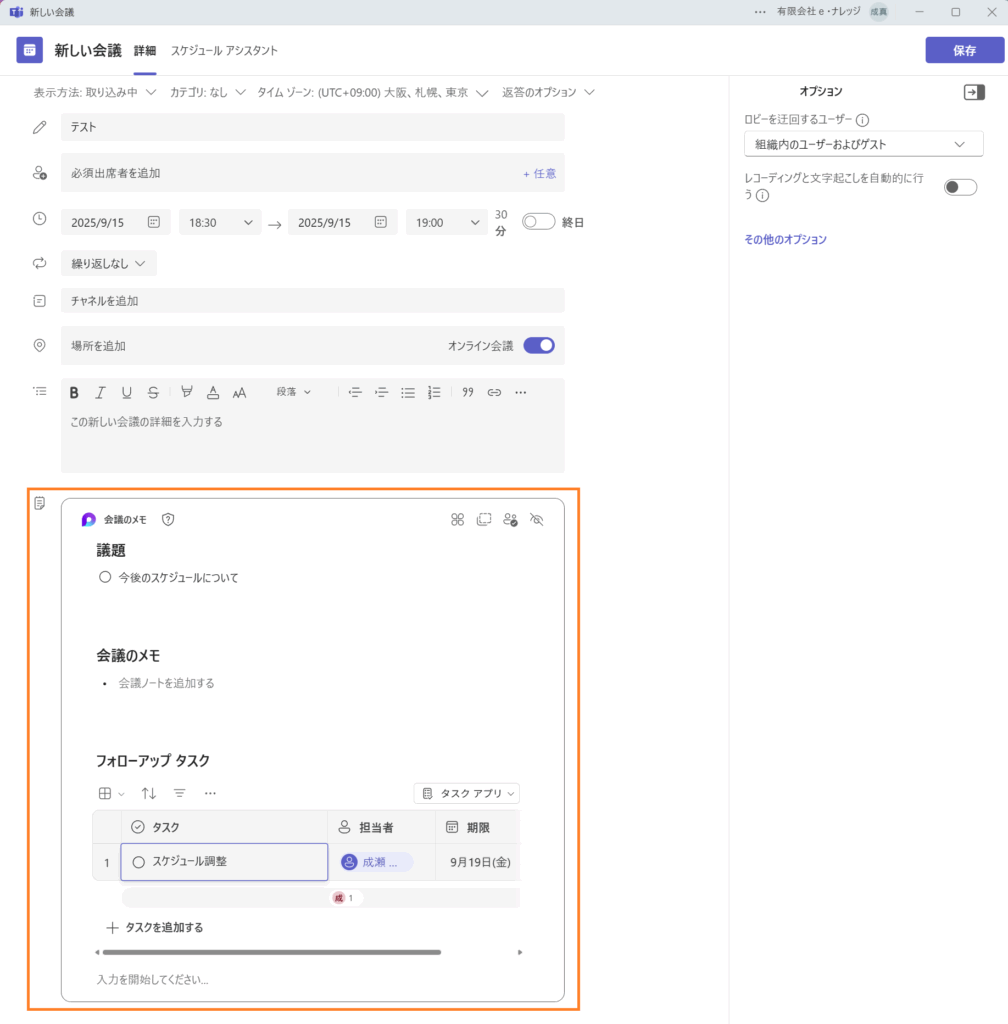Hide meeting notes with the eye icon
The width and height of the screenshot is (1008, 1024).
536,520
